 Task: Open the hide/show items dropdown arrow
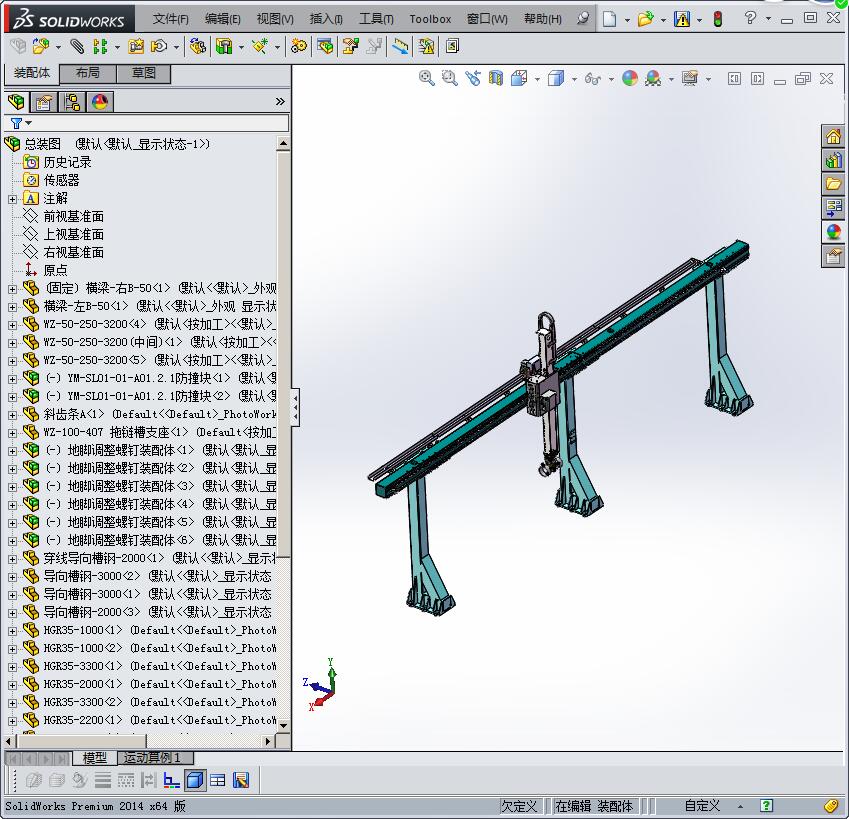pos(611,80)
